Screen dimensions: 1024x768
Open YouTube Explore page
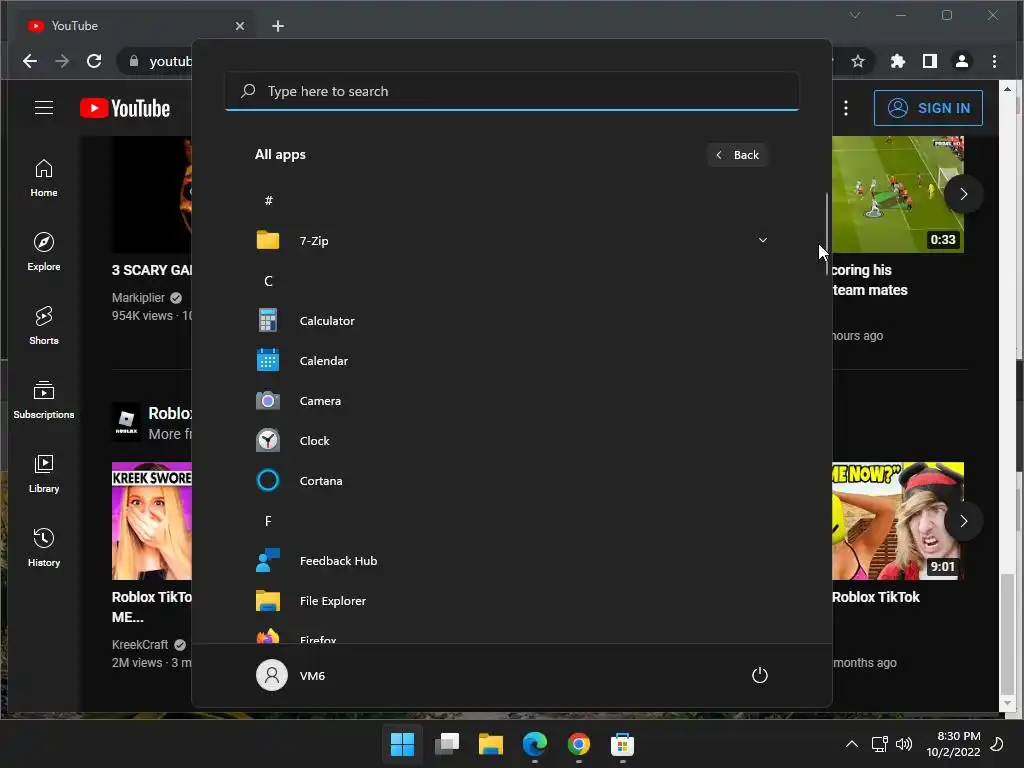coord(44,252)
